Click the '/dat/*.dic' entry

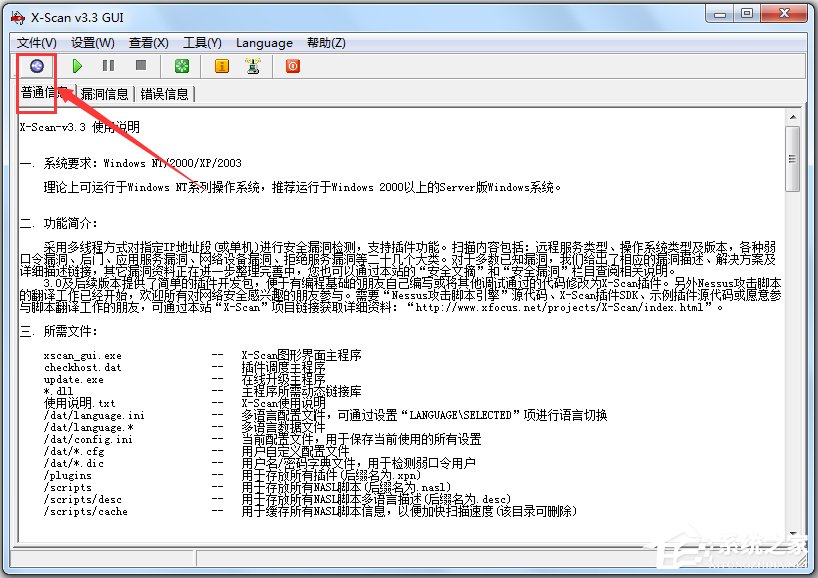[x=74, y=463]
